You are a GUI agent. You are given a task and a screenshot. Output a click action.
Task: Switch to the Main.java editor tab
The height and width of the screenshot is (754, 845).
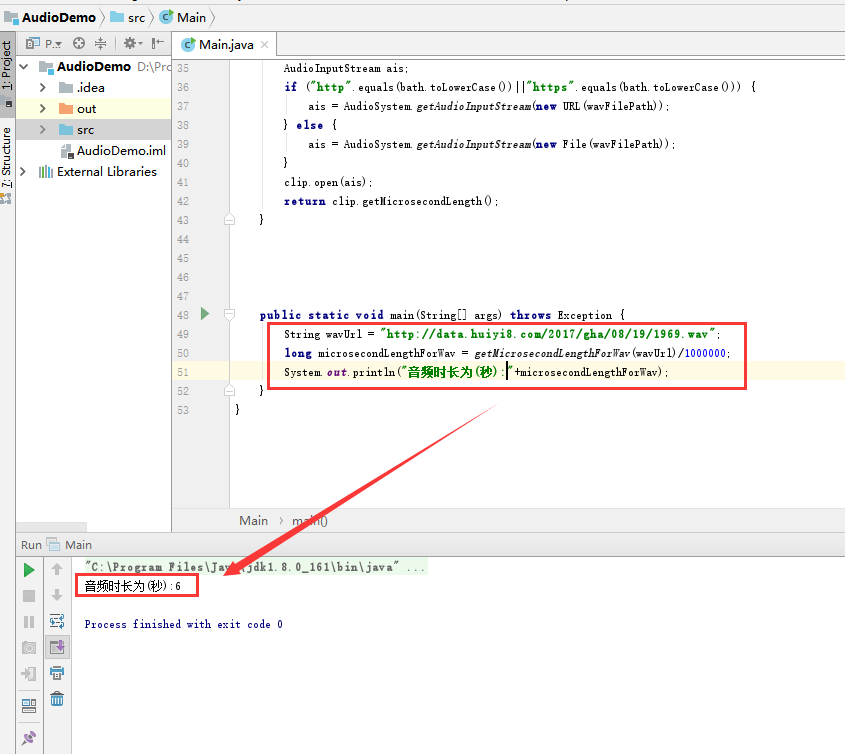click(x=225, y=45)
